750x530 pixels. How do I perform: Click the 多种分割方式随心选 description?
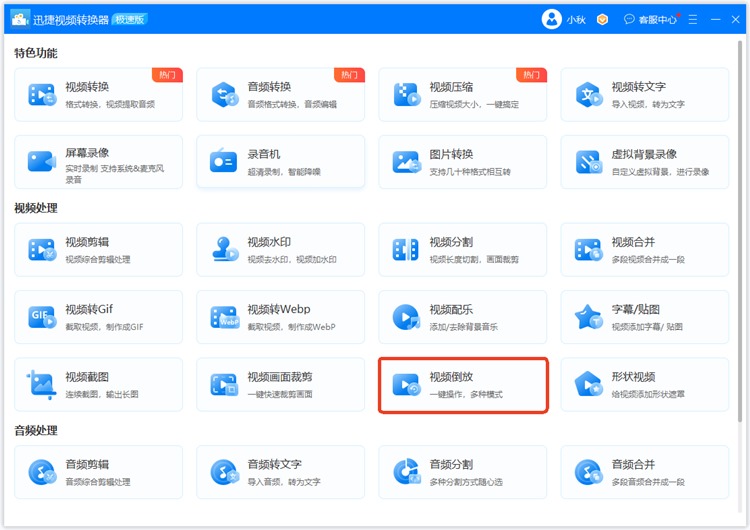click(x=466, y=482)
